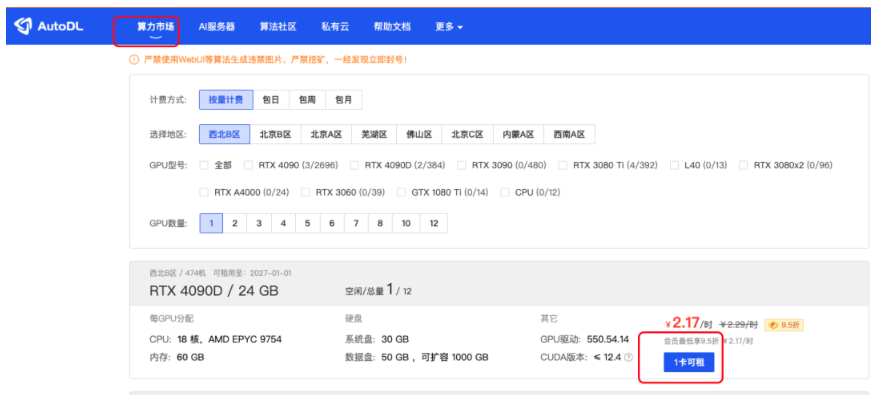
Task: Check the RTX 3060 (0/39) checkbox
Action: [306, 193]
